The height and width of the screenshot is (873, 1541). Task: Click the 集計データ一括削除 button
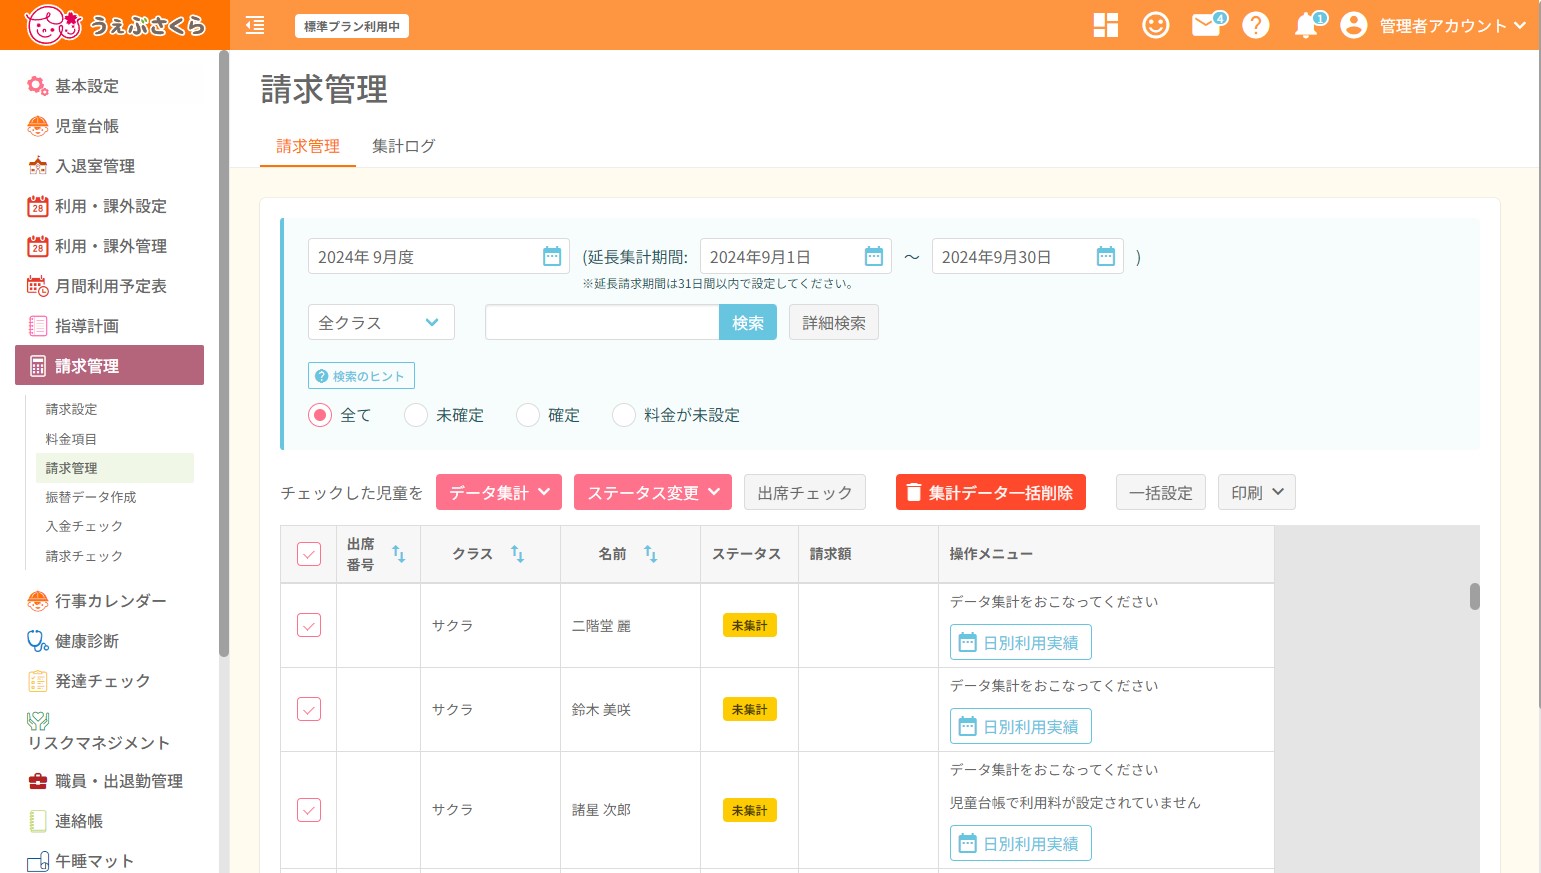click(x=991, y=492)
